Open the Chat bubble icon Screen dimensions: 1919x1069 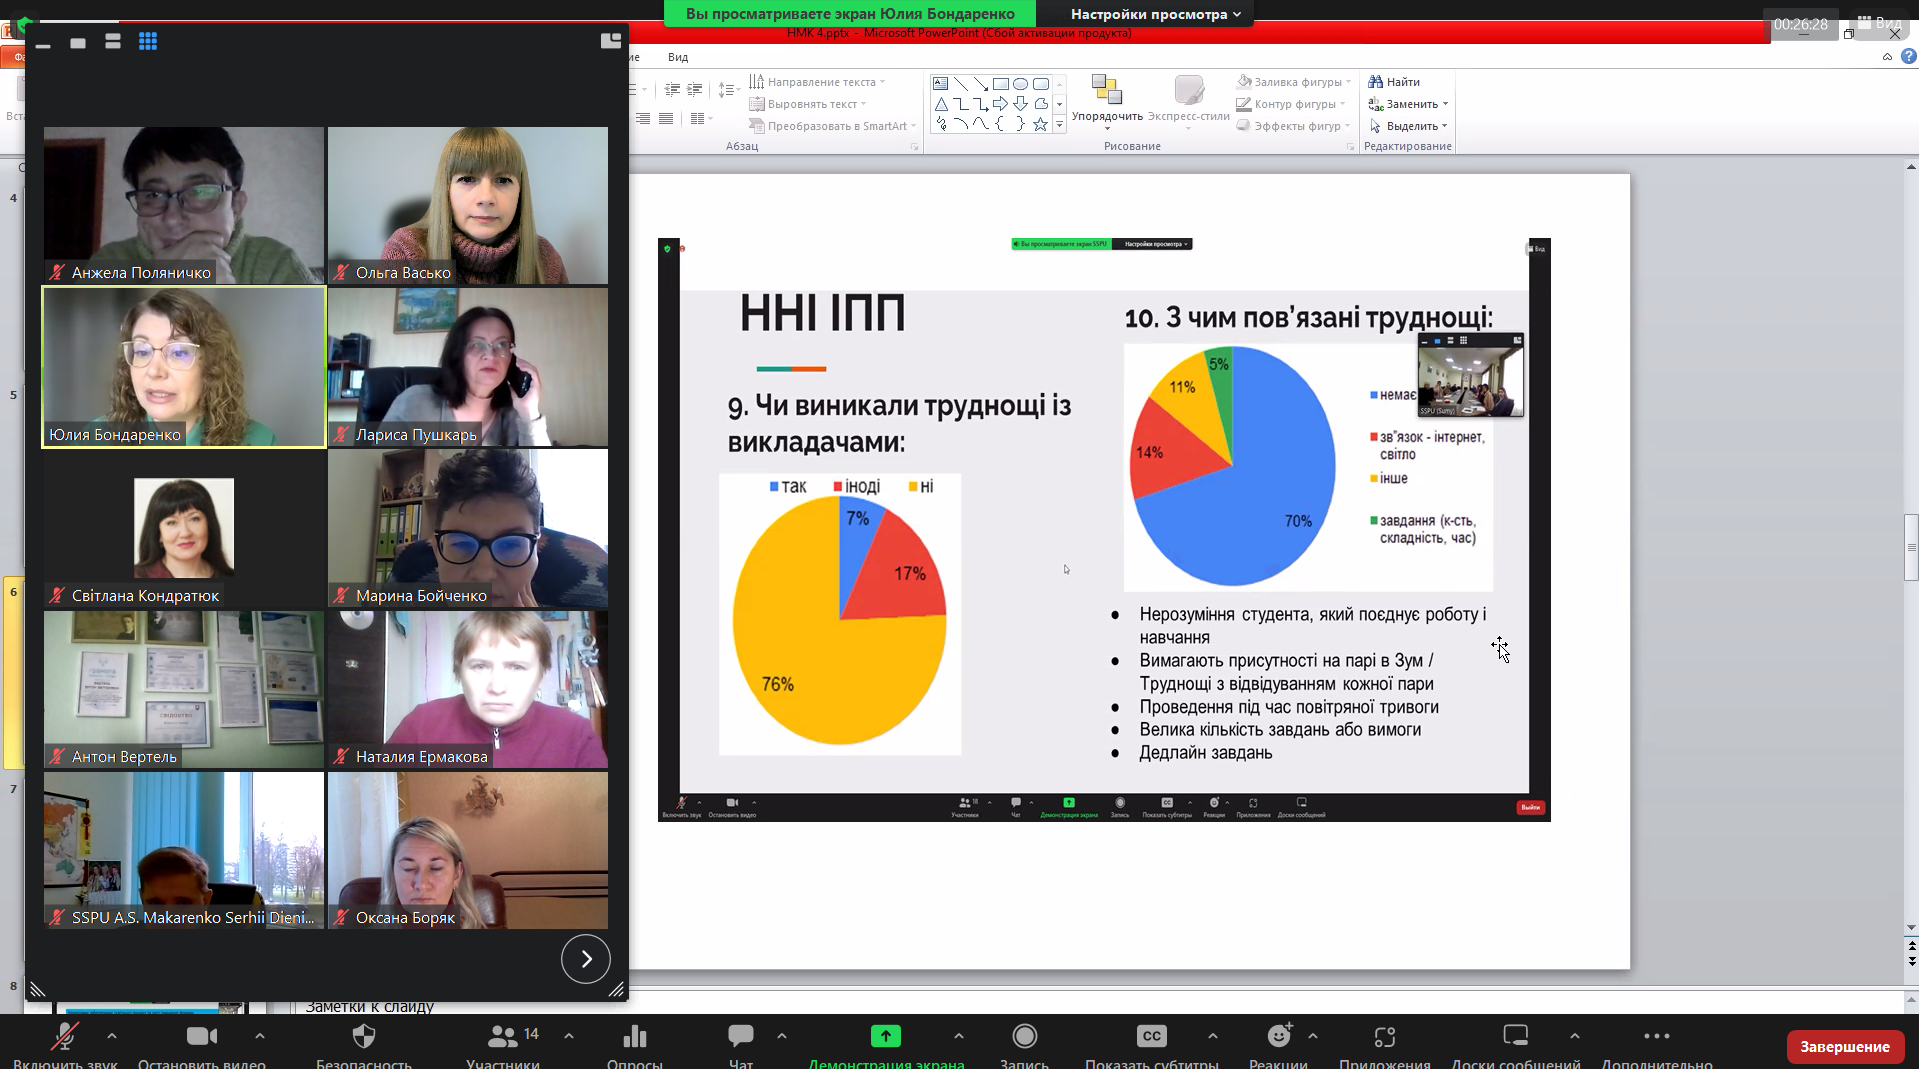tap(741, 1036)
